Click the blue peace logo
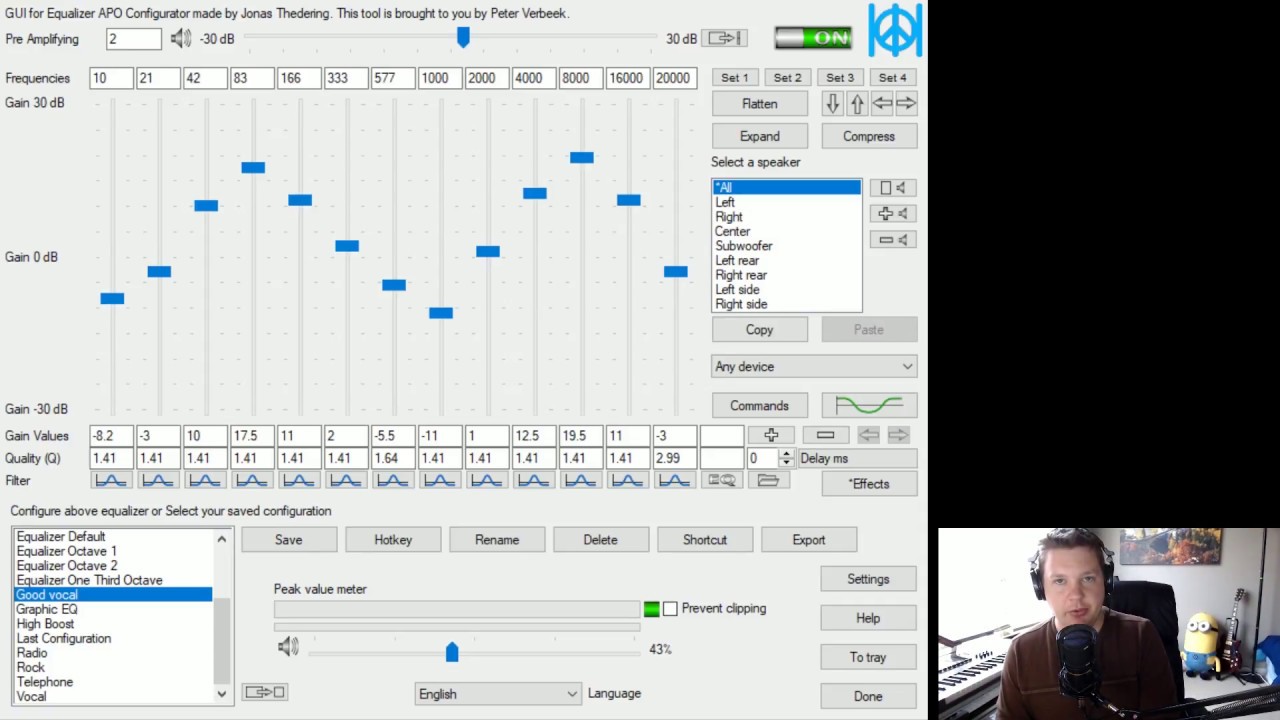This screenshot has width=1280, height=720. pyautogui.click(x=894, y=29)
